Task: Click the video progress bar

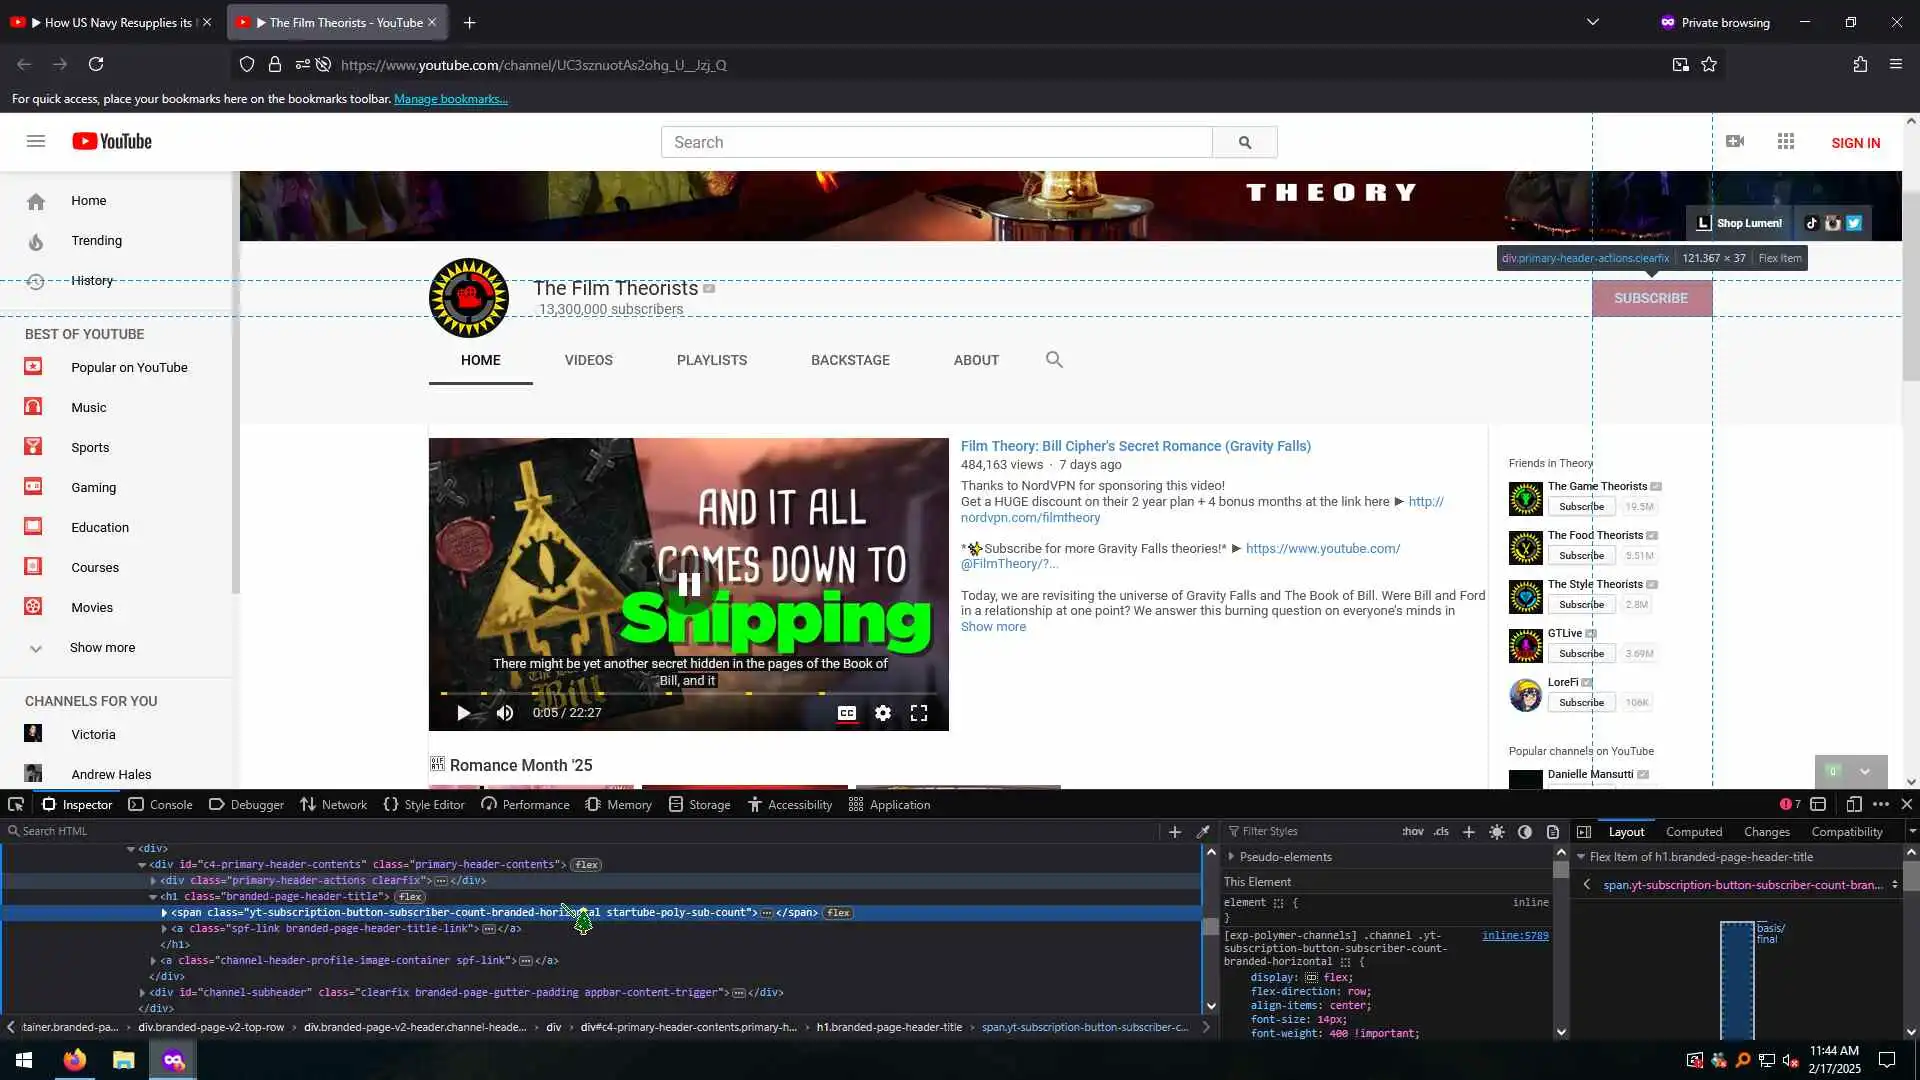Action: click(x=688, y=693)
